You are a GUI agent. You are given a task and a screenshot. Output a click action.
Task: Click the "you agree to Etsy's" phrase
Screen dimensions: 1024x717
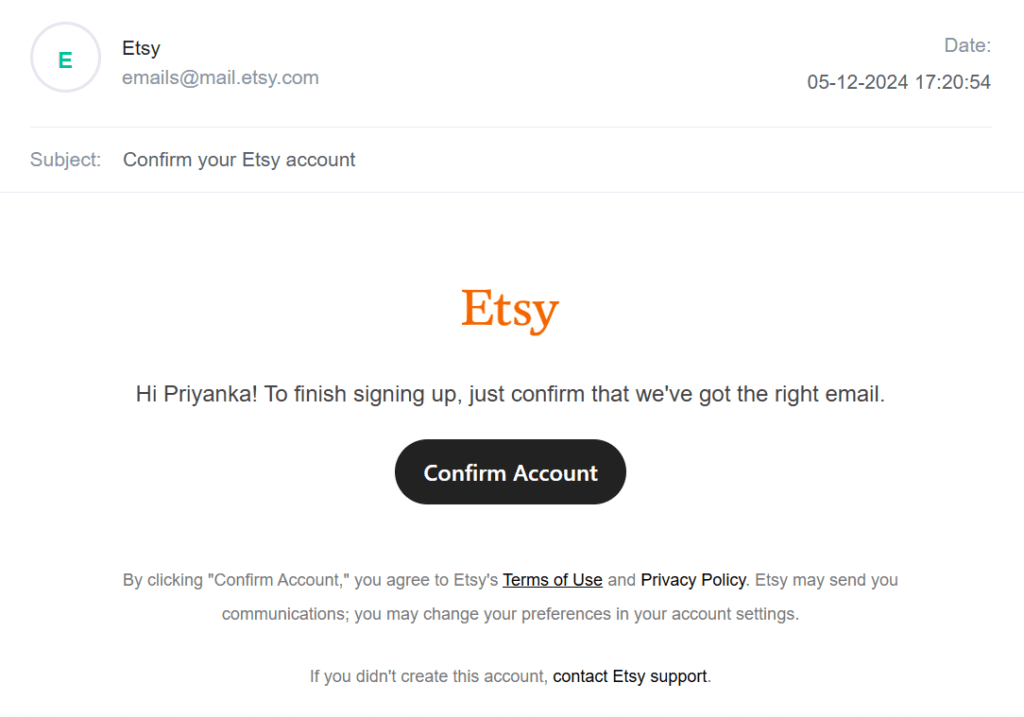[x=426, y=580]
